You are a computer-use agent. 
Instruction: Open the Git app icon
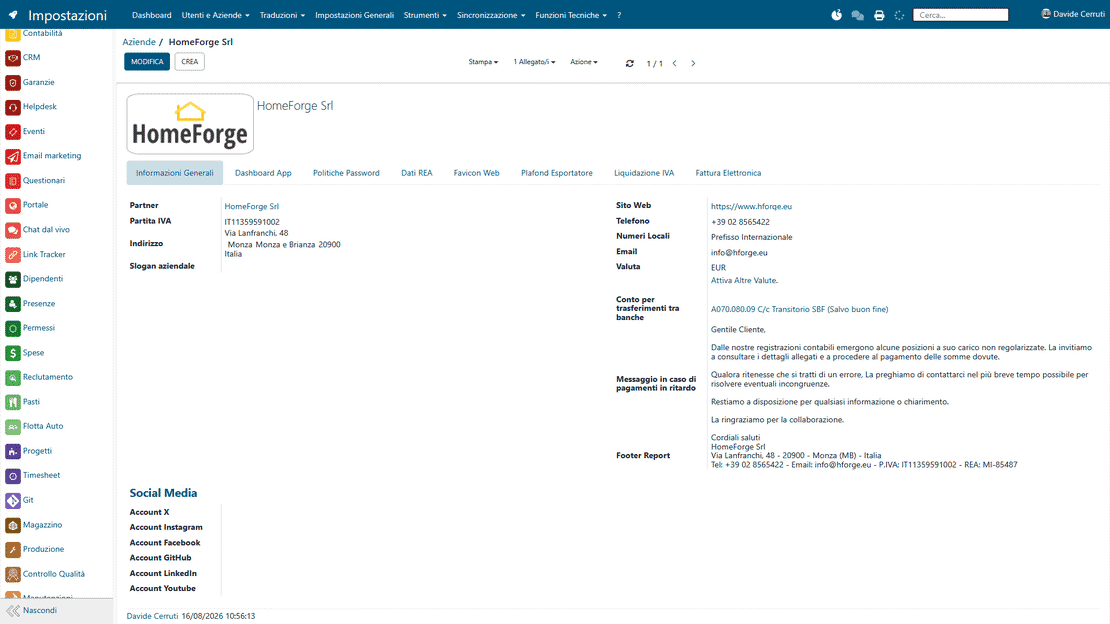click(x=13, y=501)
